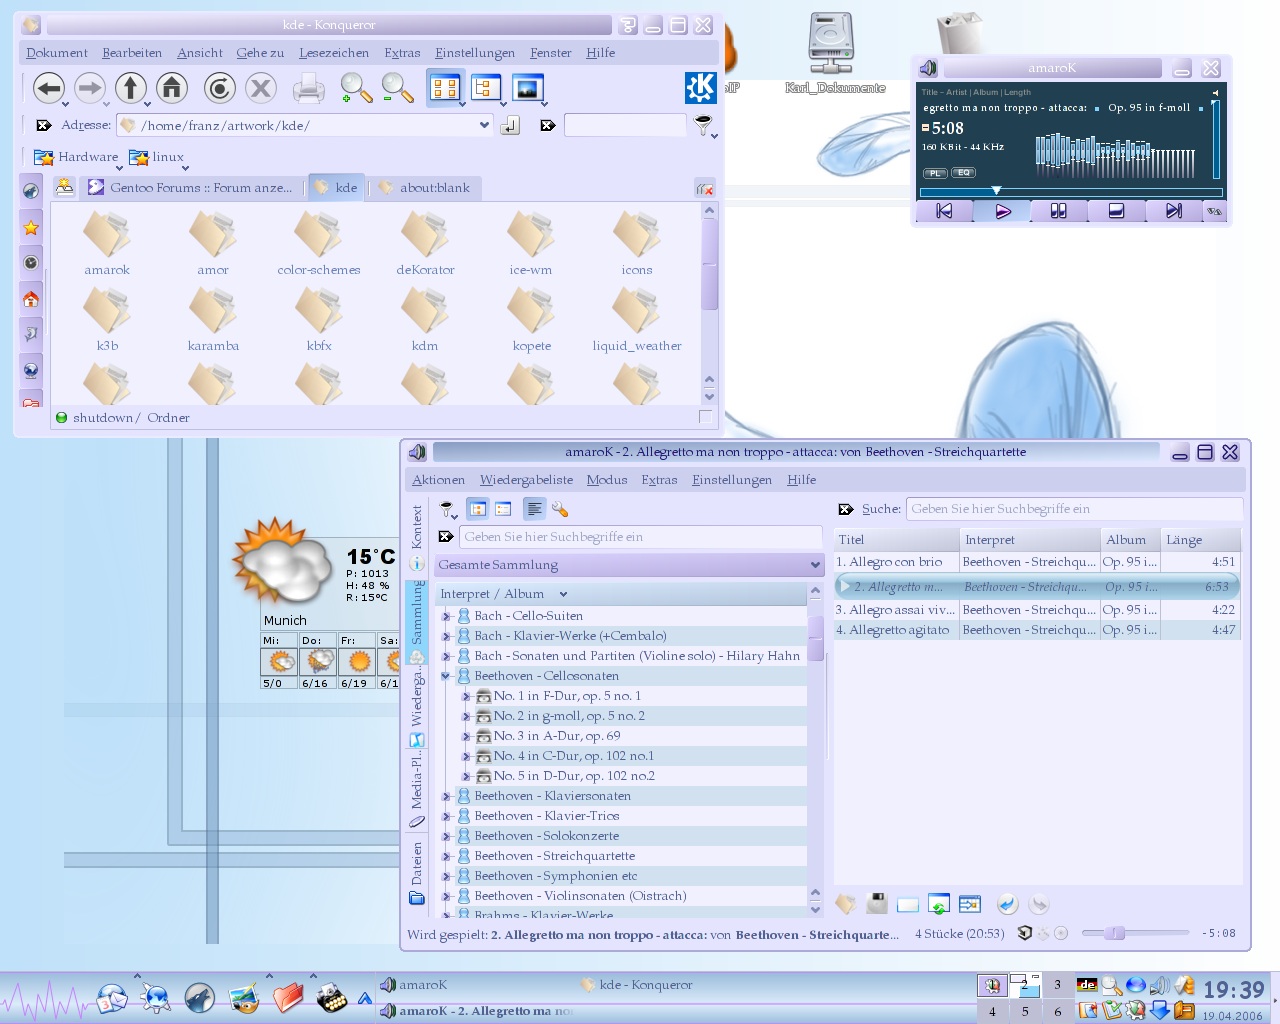Open the Fenster menu in Konqueror
Screen dimensions: 1280x1024
click(551, 53)
